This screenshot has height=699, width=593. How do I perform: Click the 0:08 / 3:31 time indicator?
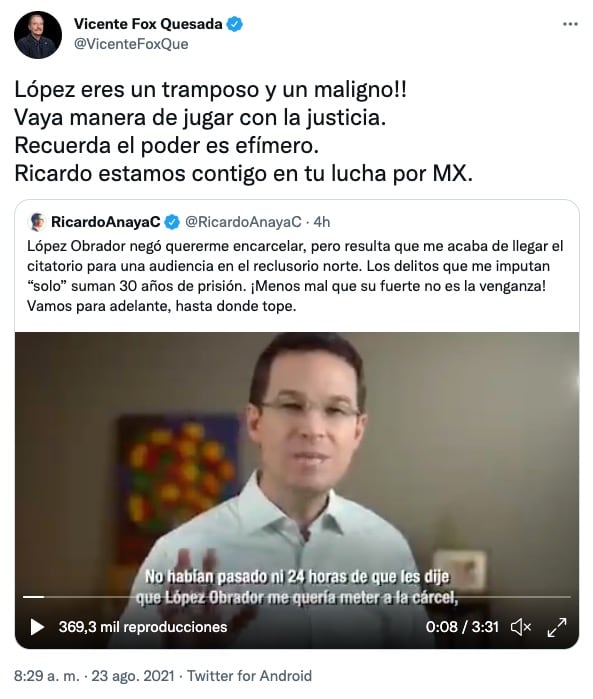[x=462, y=627]
